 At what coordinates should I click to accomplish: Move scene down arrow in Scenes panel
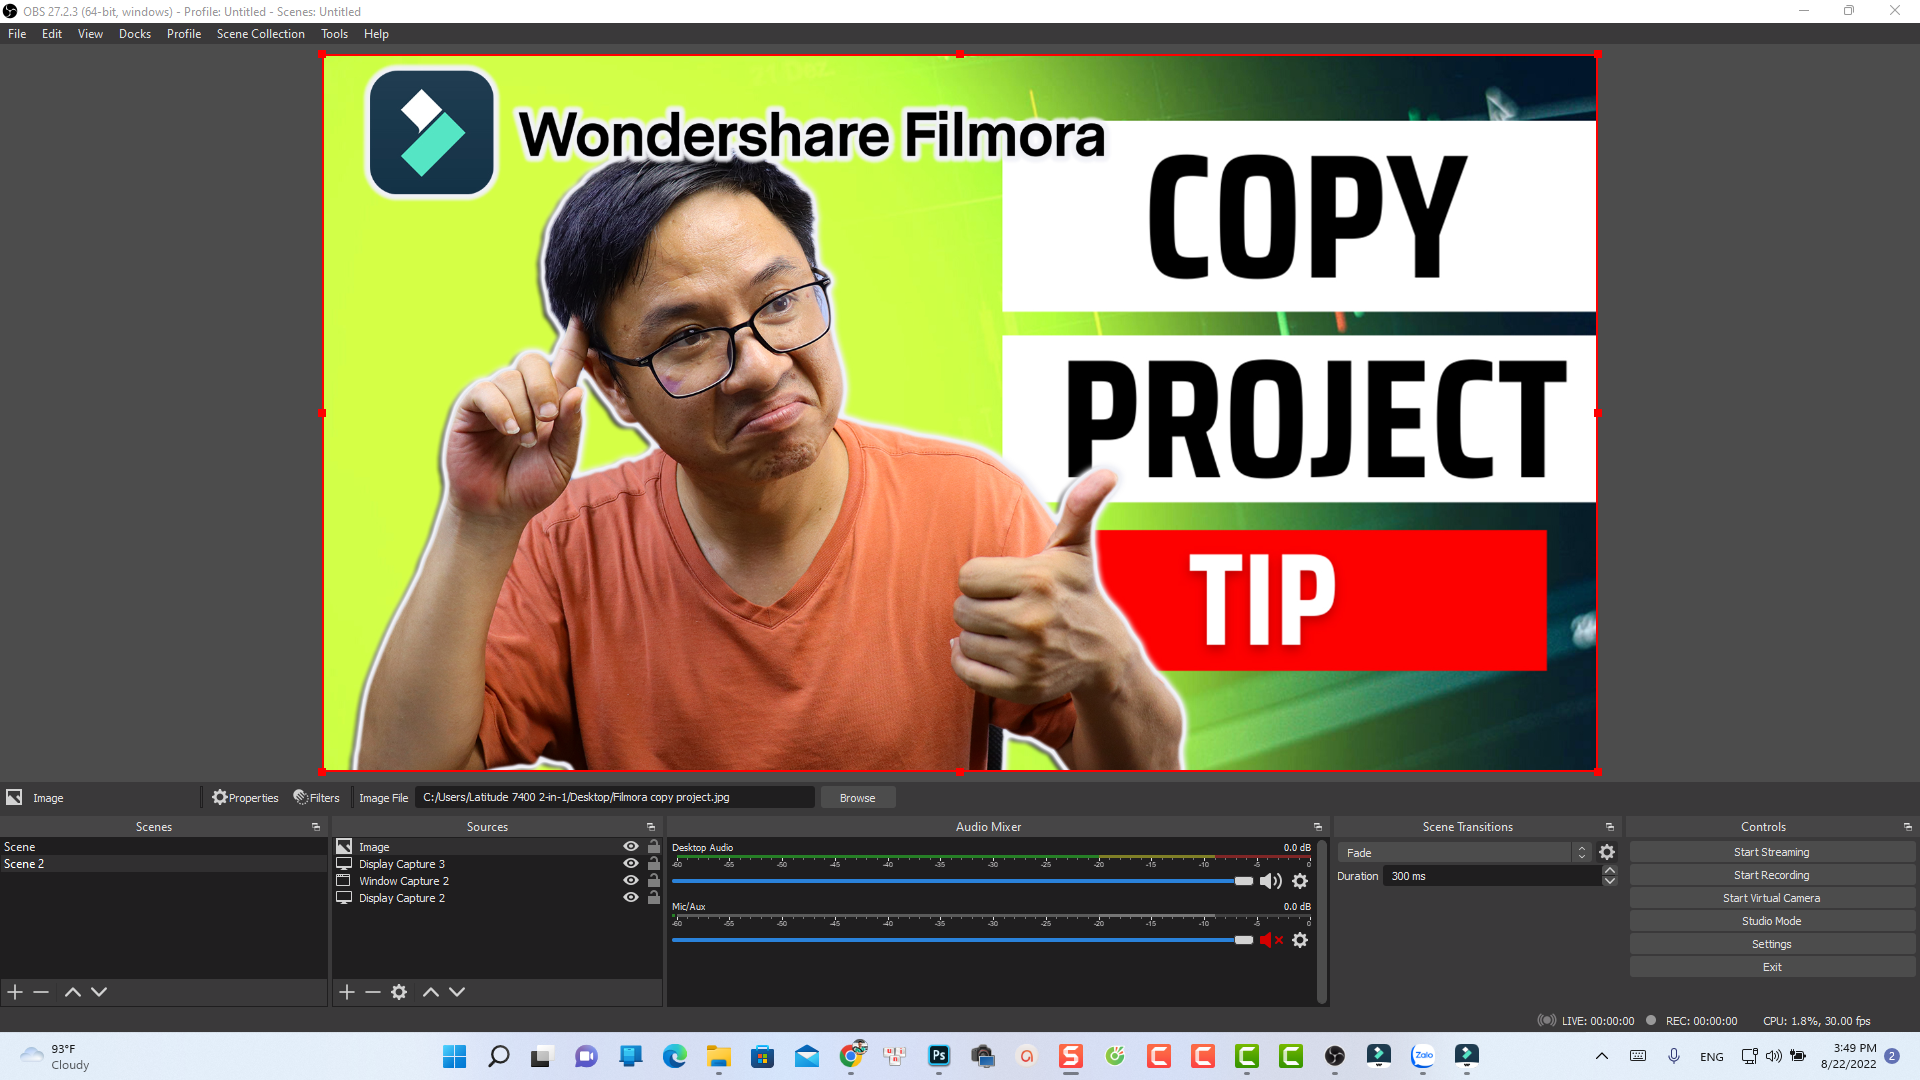(x=99, y=992)
